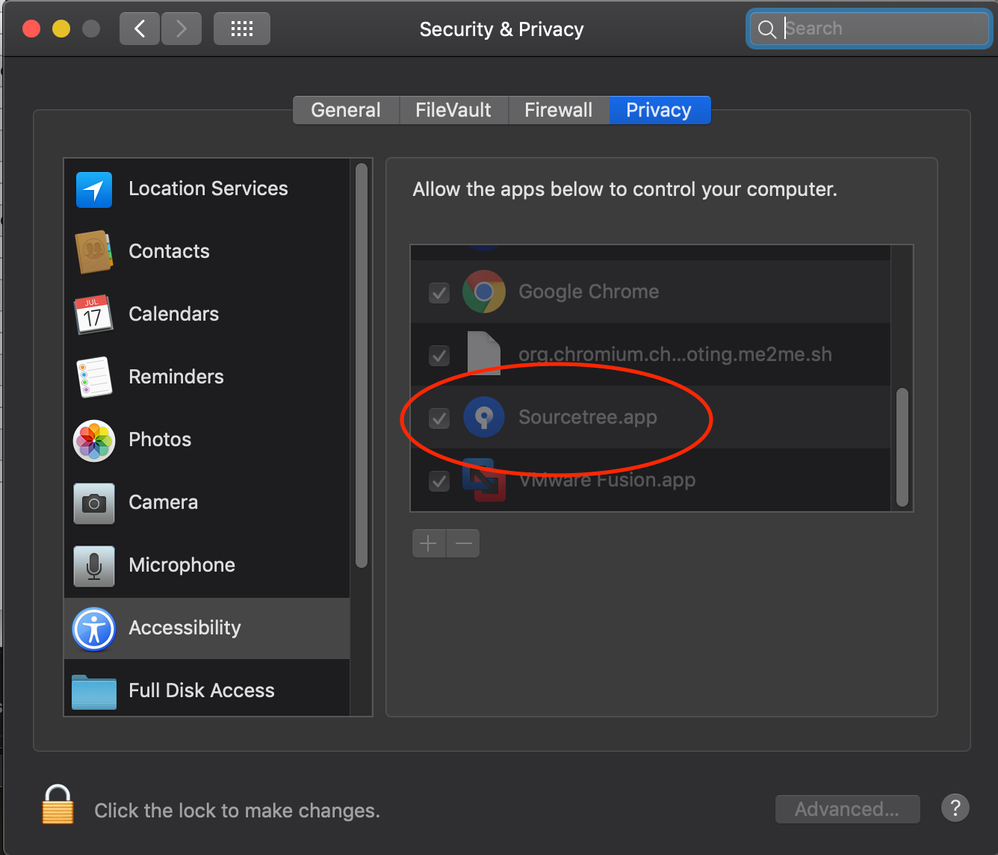Select Reminders in the sidebar
Viewport: 998px width, 855px height.
click(x=207, y=378)
